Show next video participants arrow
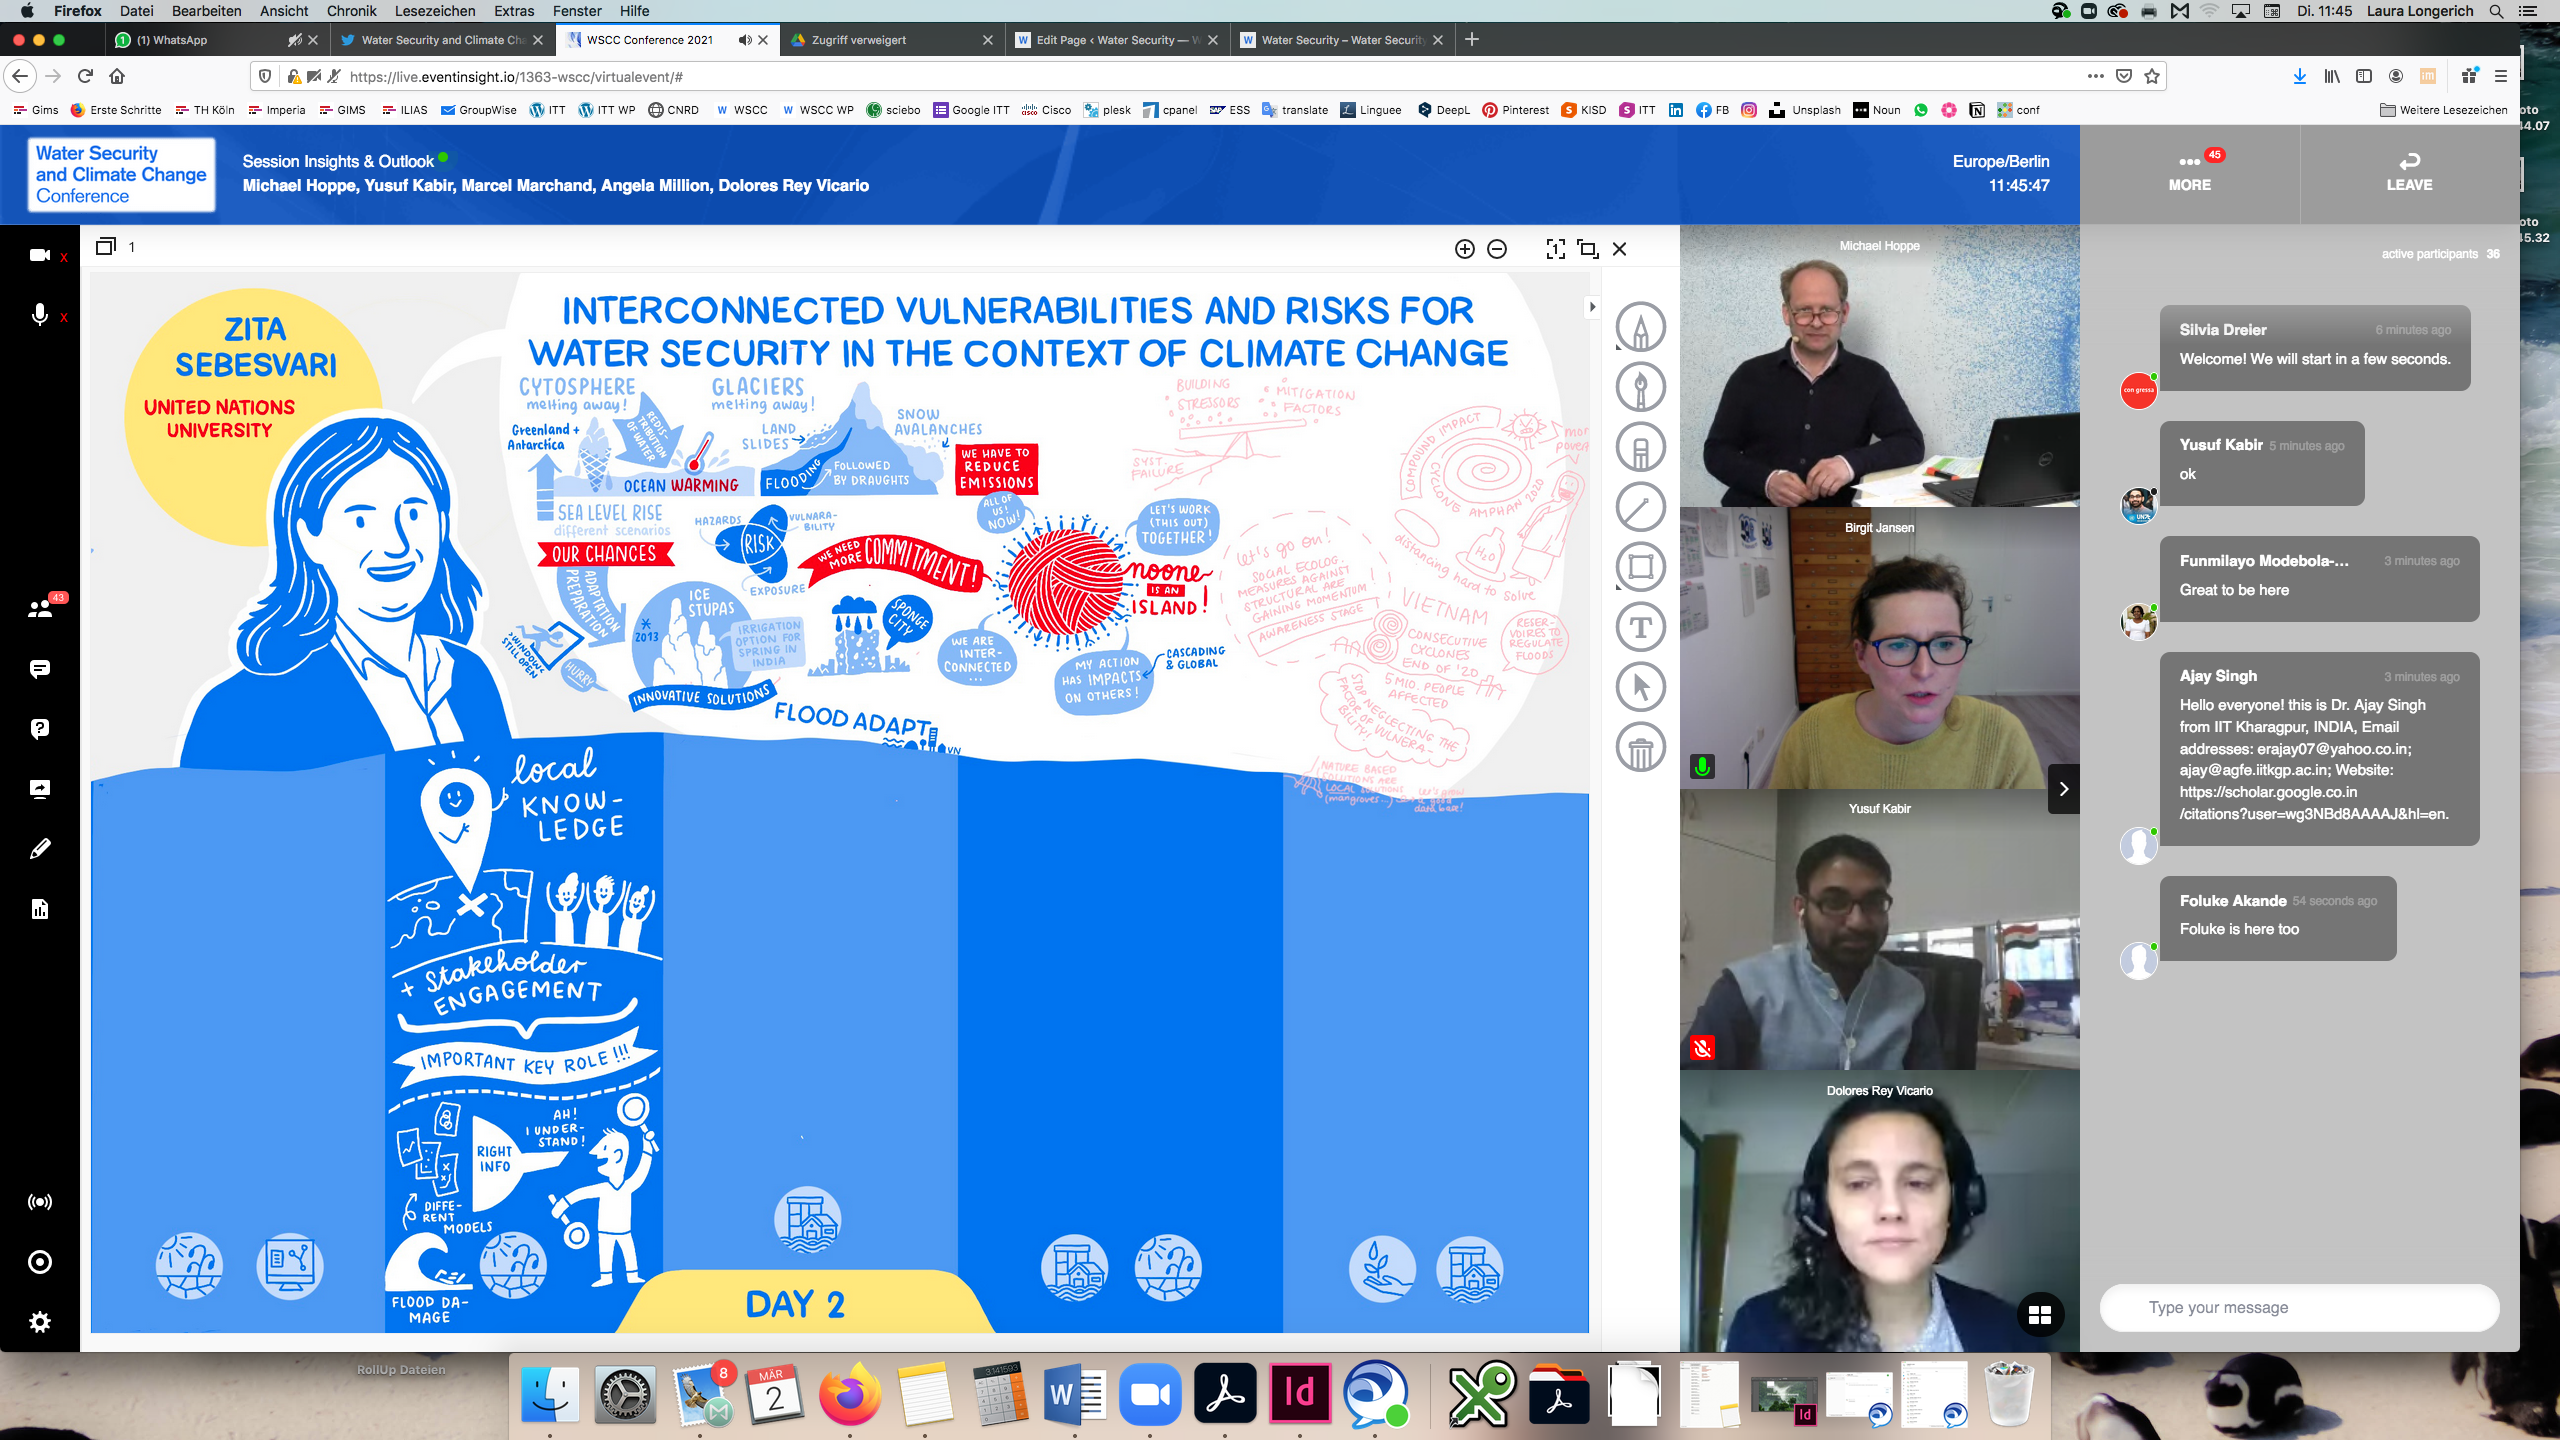The height and width of the screenshot is (1440, 2560). pyautogui.click(x=2063, y=789)
